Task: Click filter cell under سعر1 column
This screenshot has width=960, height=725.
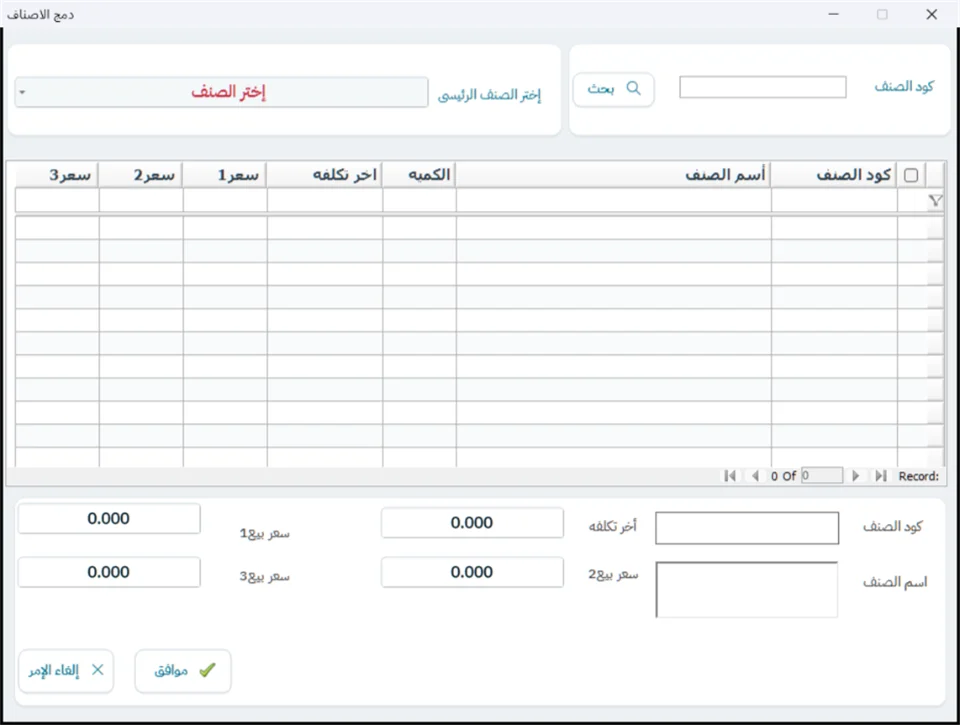Action: pyautogui.click(x=225, y=200)
